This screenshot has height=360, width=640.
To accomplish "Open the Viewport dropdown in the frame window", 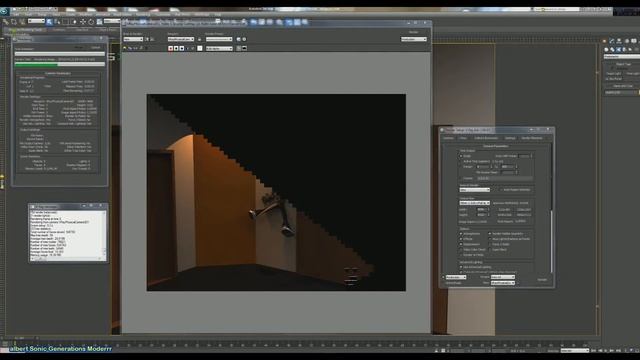I will 181,39.
